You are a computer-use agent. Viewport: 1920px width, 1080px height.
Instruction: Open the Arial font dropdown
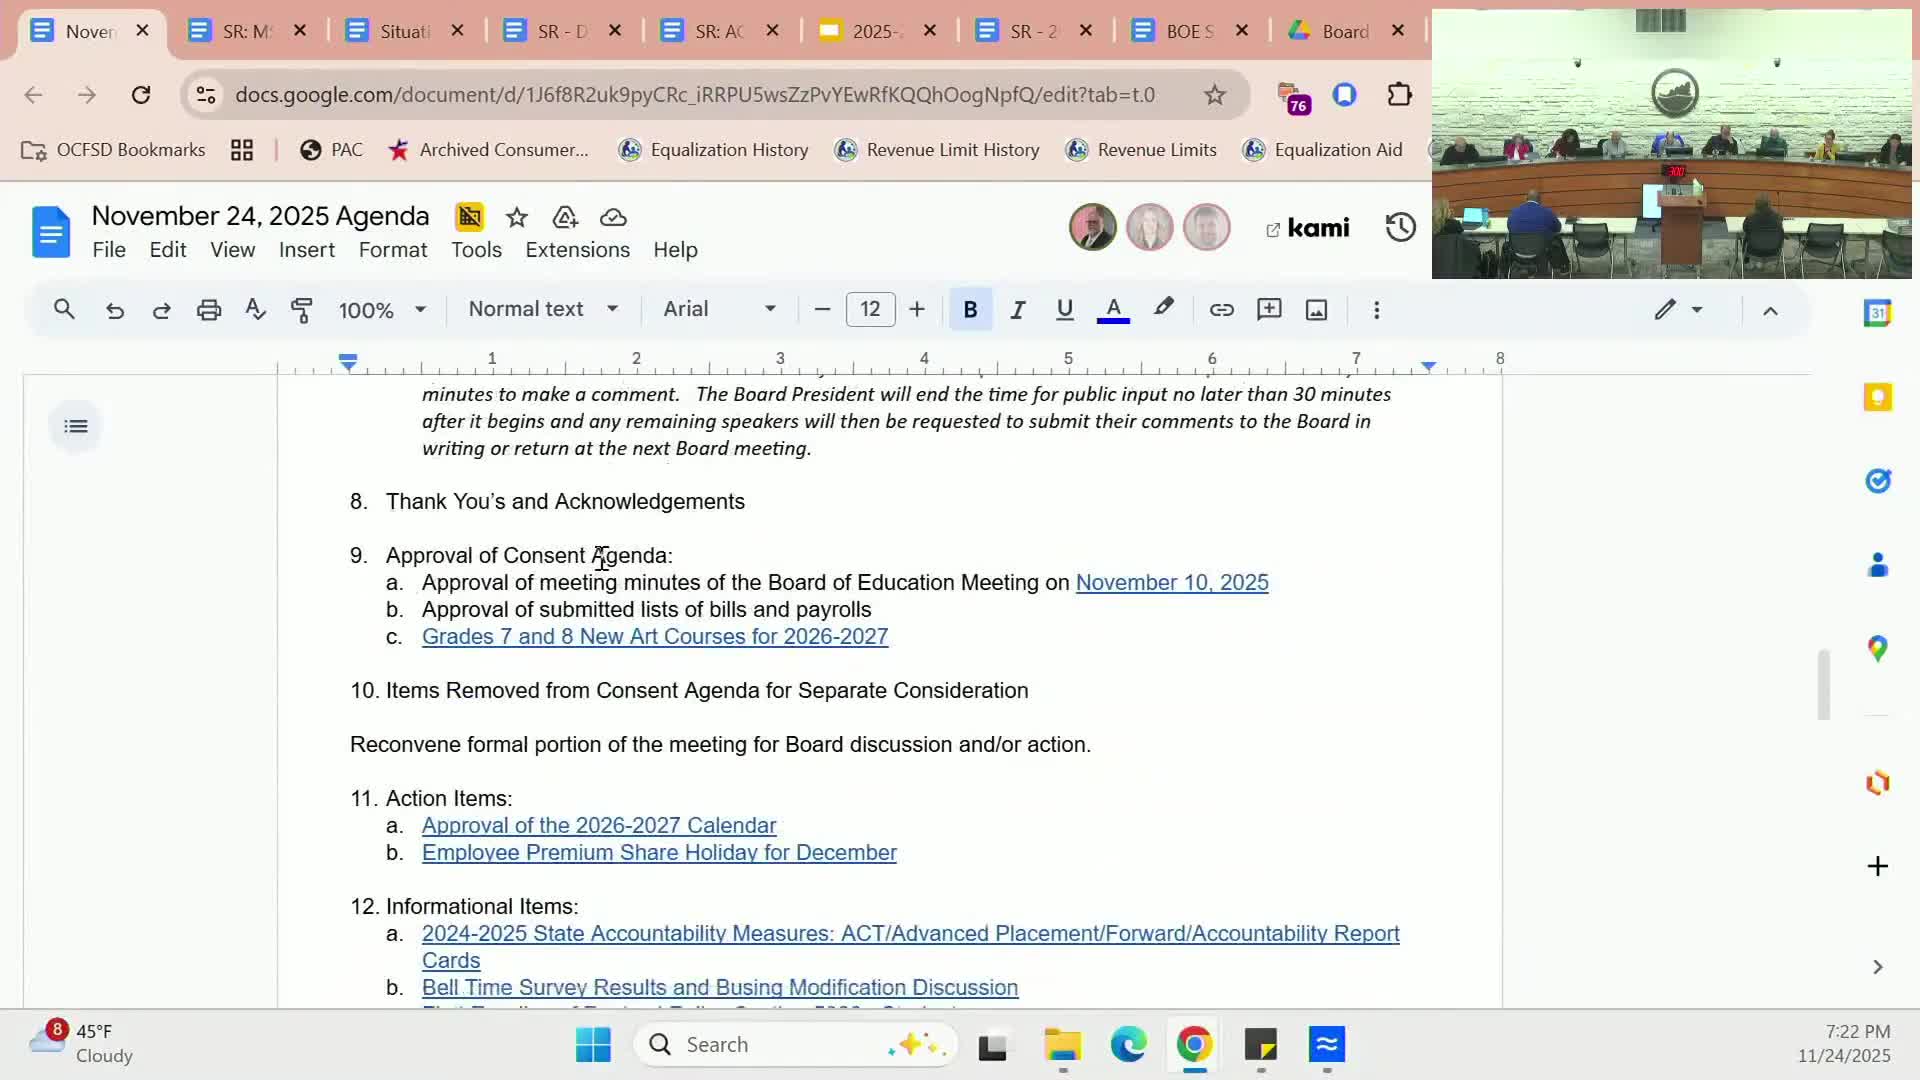click(x=719, y=310)
